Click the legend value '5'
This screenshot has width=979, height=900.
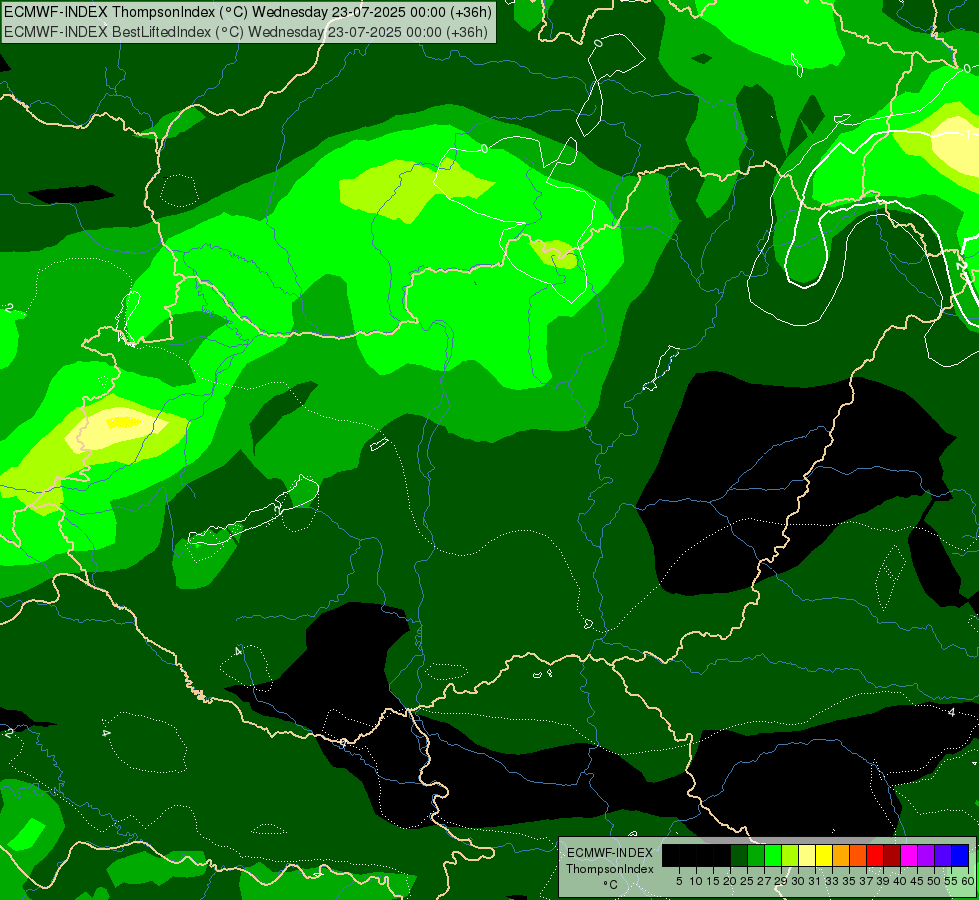tap(679, 881)
